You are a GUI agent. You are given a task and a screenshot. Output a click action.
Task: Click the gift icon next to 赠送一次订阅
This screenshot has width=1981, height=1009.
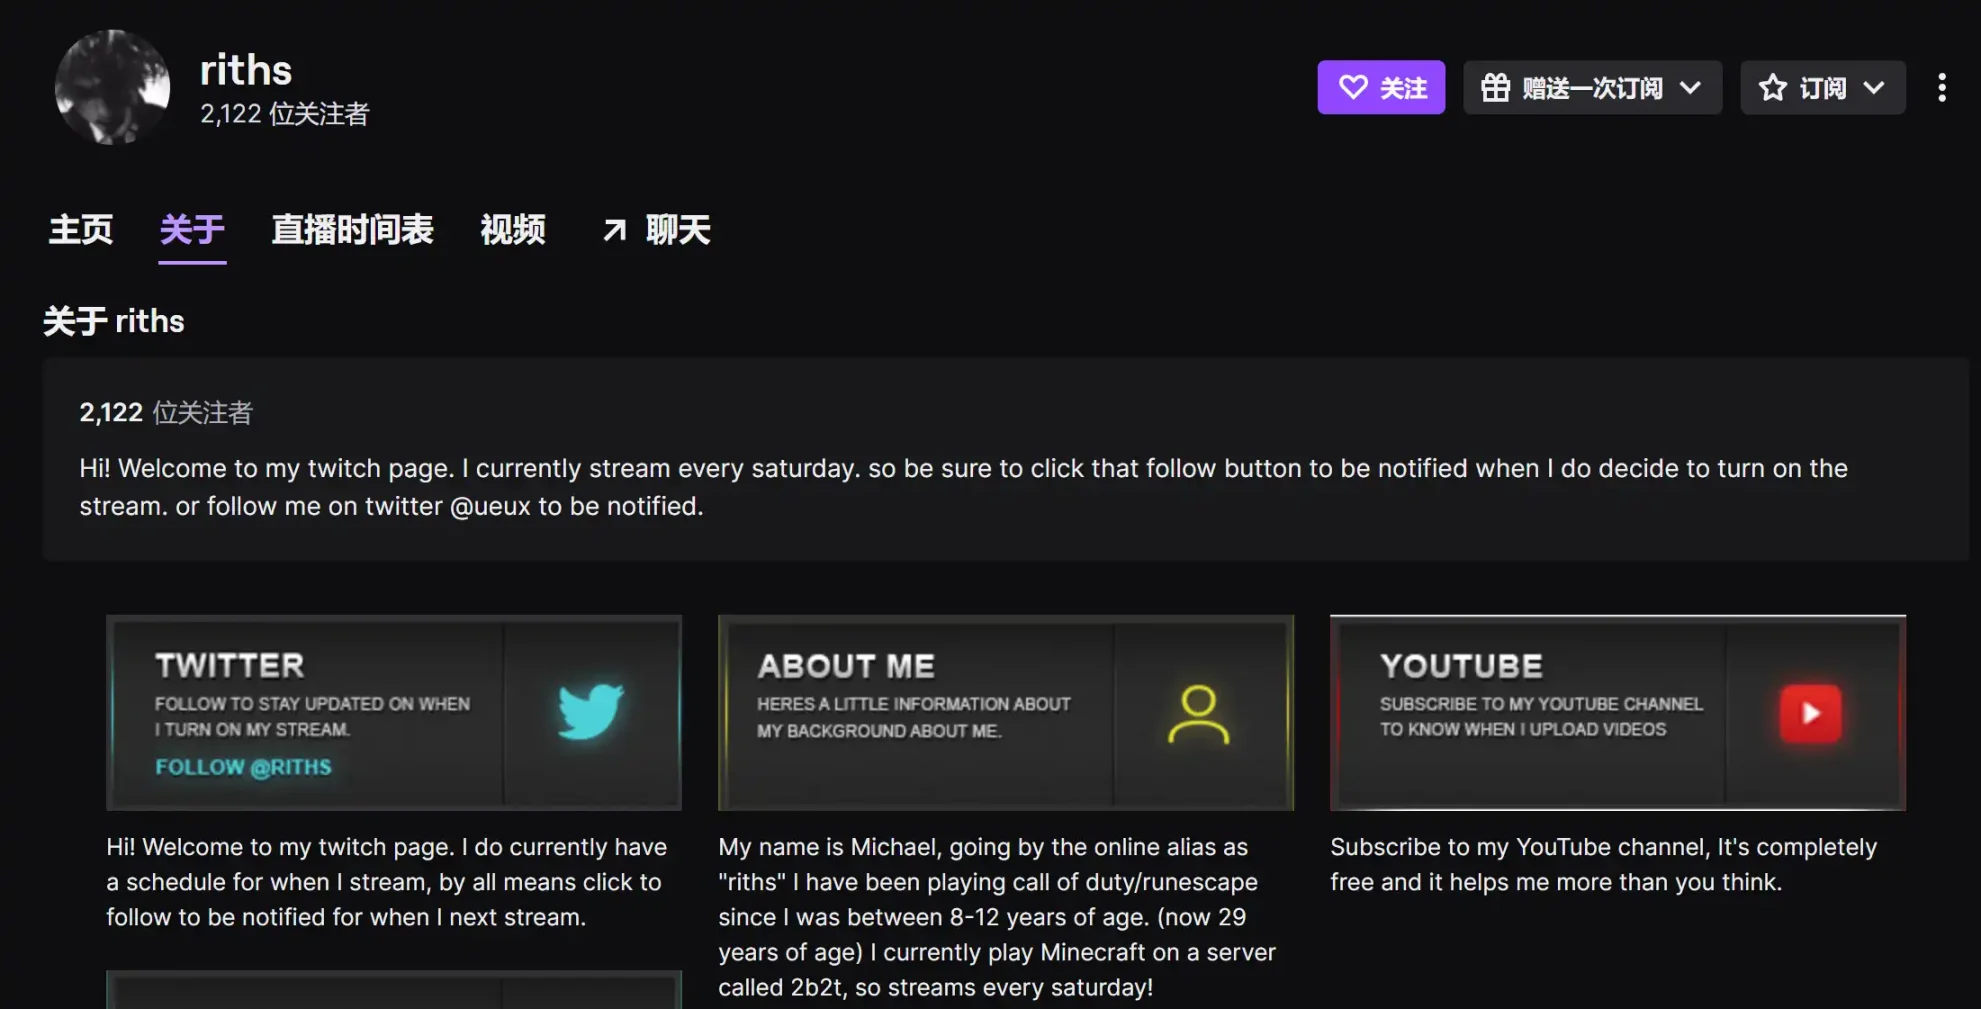tap(1496, 88)
